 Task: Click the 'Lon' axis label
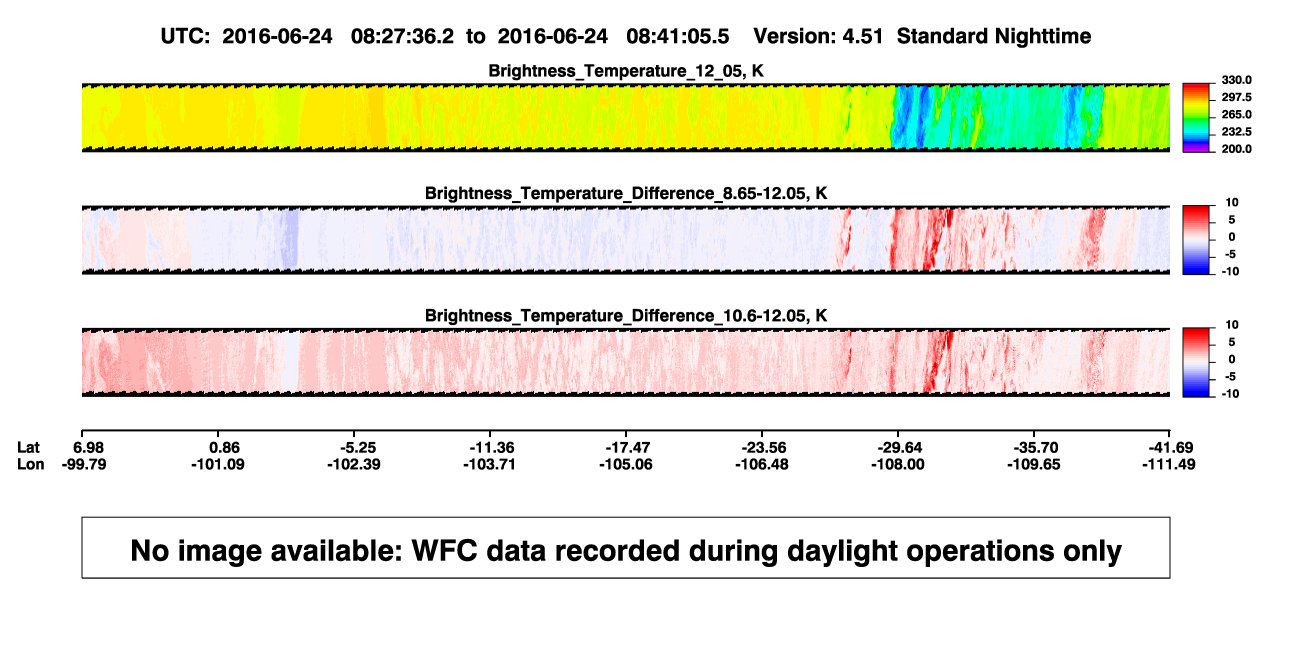pos(30,464)
